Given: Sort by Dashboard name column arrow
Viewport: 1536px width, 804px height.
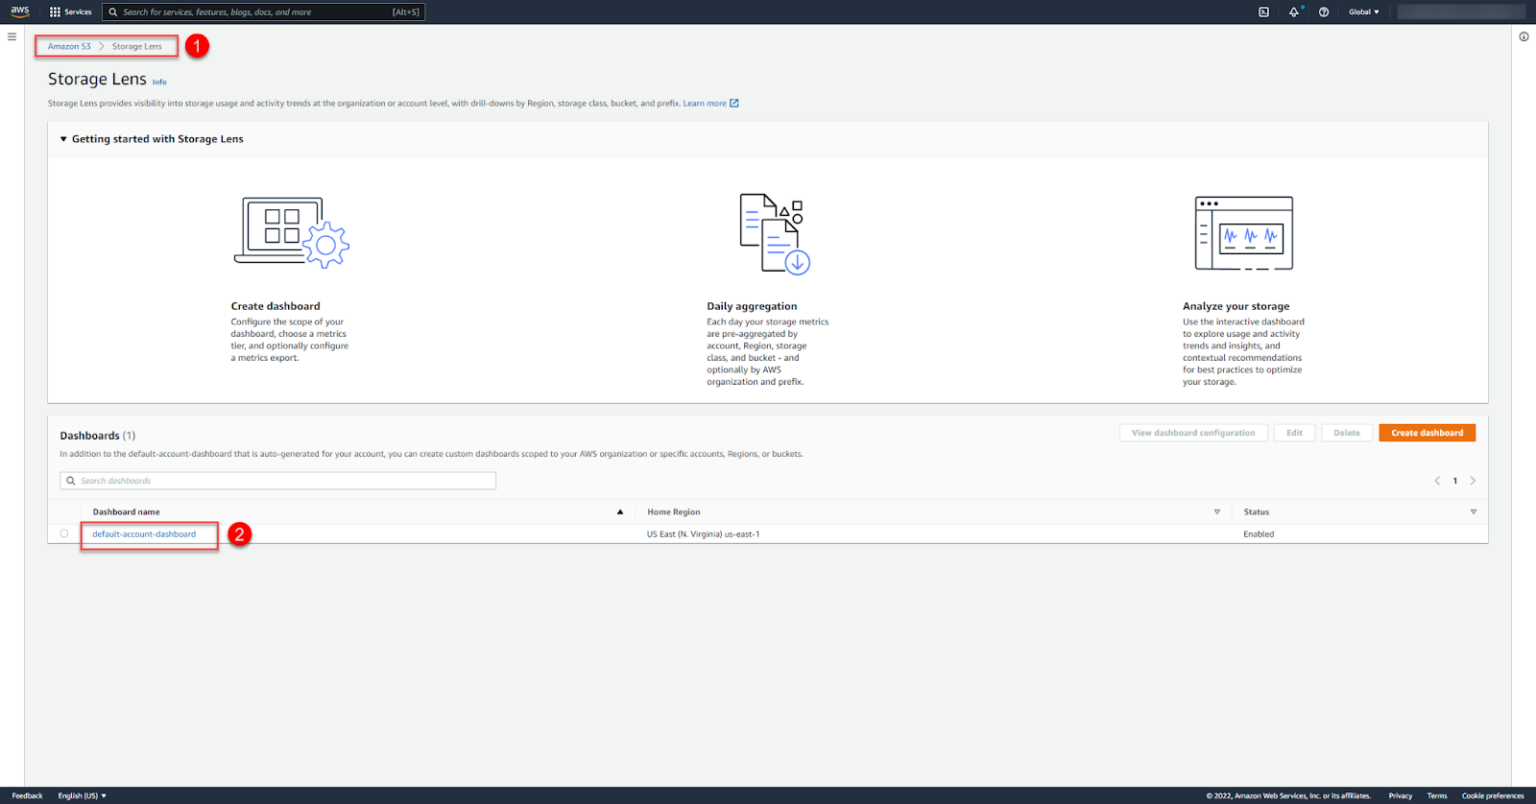Looking at the screenshot, I should point(620,512).
